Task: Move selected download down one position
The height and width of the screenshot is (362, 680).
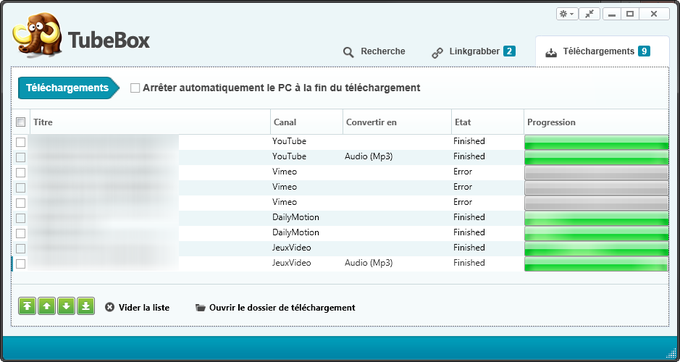Action: 66,307
